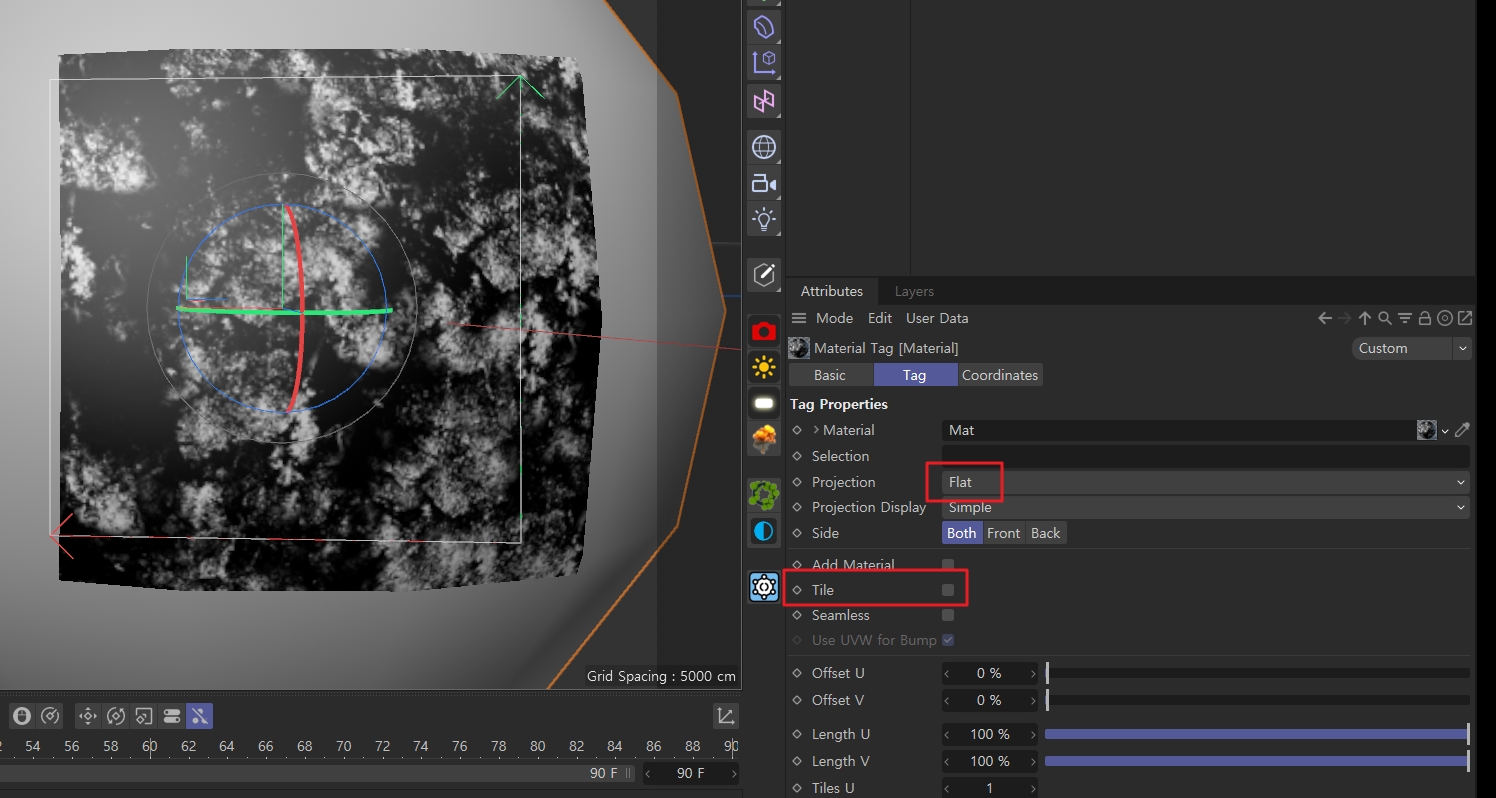This screenshot has width=1496, height=798.
Task: Open Attributes in new window icon
Action: click(x=1465, y=318)
